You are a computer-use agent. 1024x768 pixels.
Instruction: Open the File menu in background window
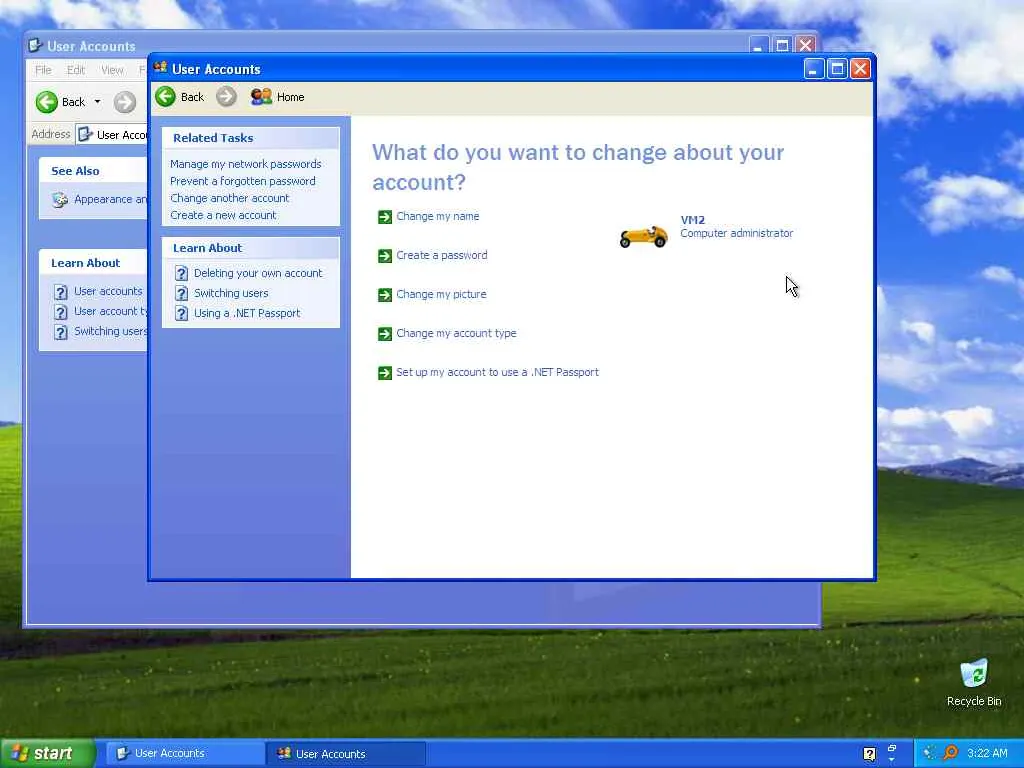(x=43, y=70)
